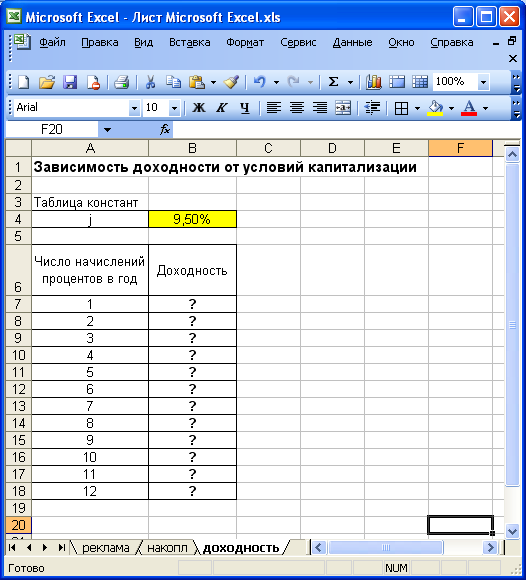Image resolution: width=526 pixels, height=580 pixels.
Task: Activate the Format Painter brush
Action: [231, 82]
